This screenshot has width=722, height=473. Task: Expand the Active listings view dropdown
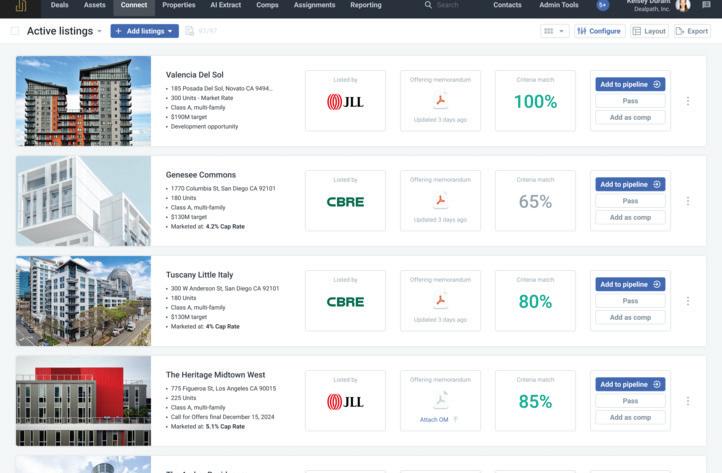point(99,31)
